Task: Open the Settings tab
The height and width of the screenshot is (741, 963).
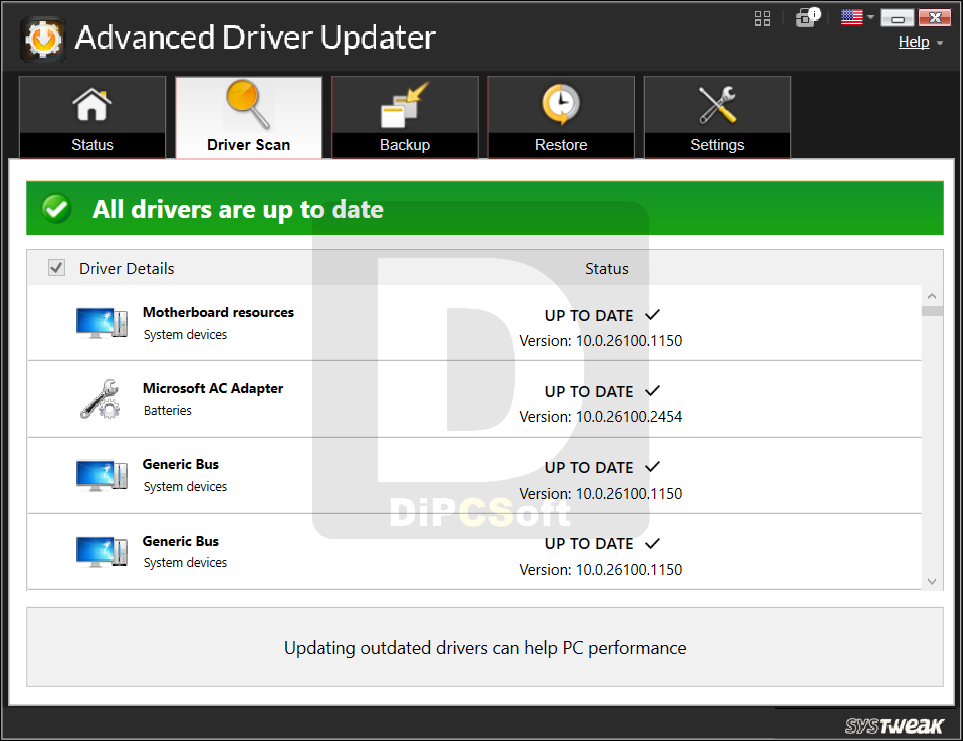Action: (x=717, y=117)
